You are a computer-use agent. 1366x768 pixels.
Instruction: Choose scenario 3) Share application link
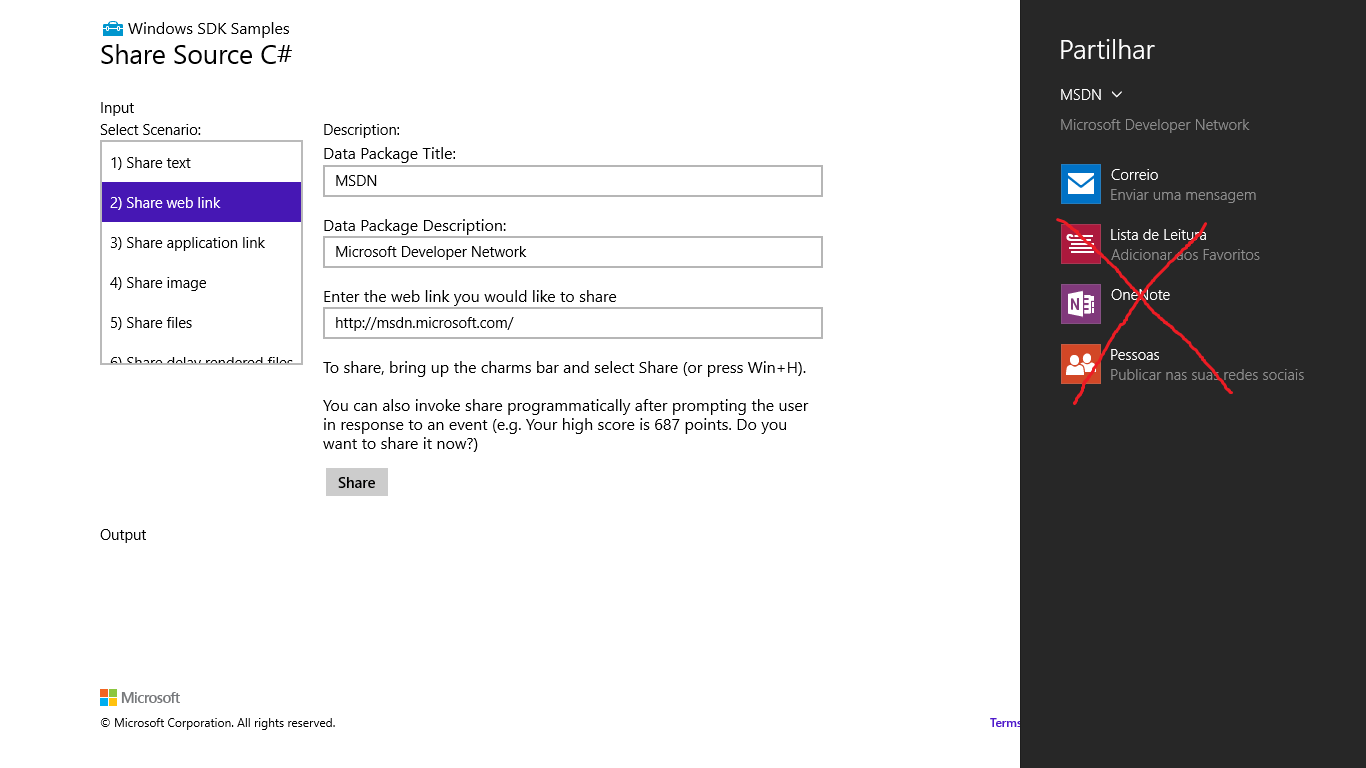pos(201,242)
